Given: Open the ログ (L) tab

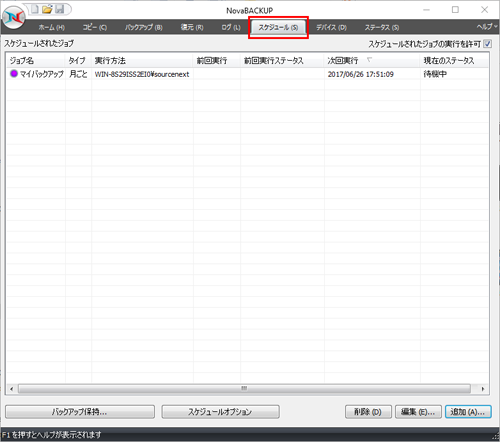Looking at the screenshot, I should click(x=231, y=27).
